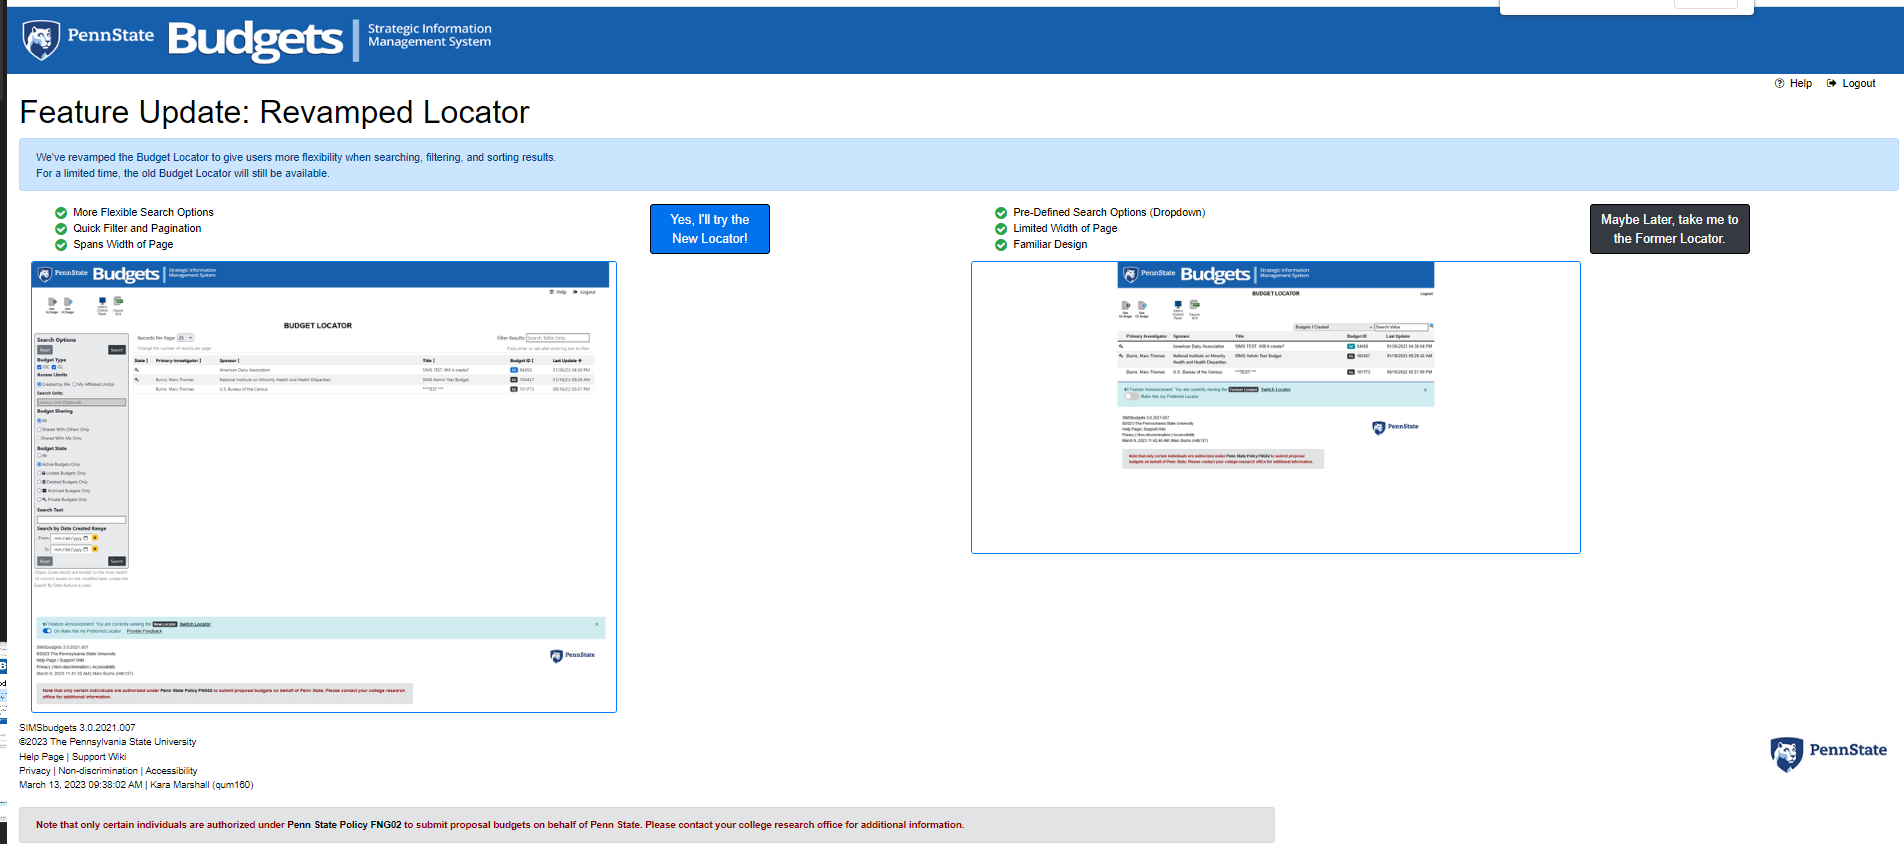The height and width of the screenshot is (844, 1904).
Task: Click the Help question-mark icon
Action: pyautogui.click(x=1779, y=83)
